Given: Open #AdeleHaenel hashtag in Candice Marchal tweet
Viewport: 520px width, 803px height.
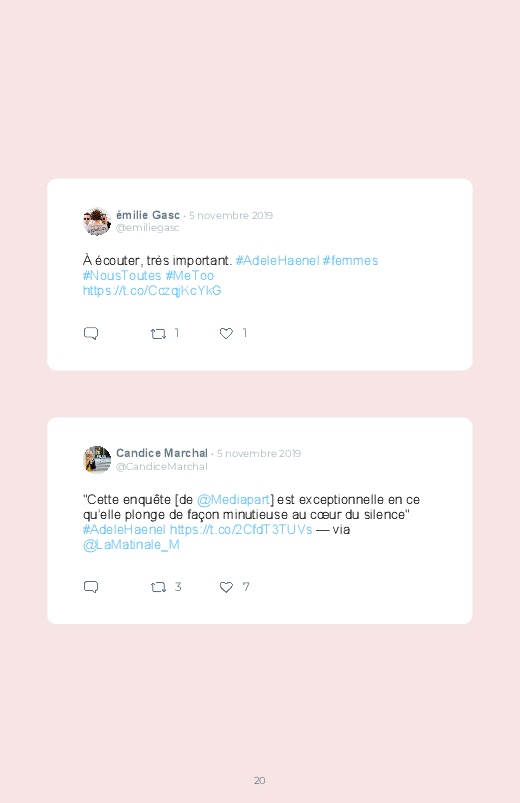Looking at the screenshot, I should coord(124,530).
